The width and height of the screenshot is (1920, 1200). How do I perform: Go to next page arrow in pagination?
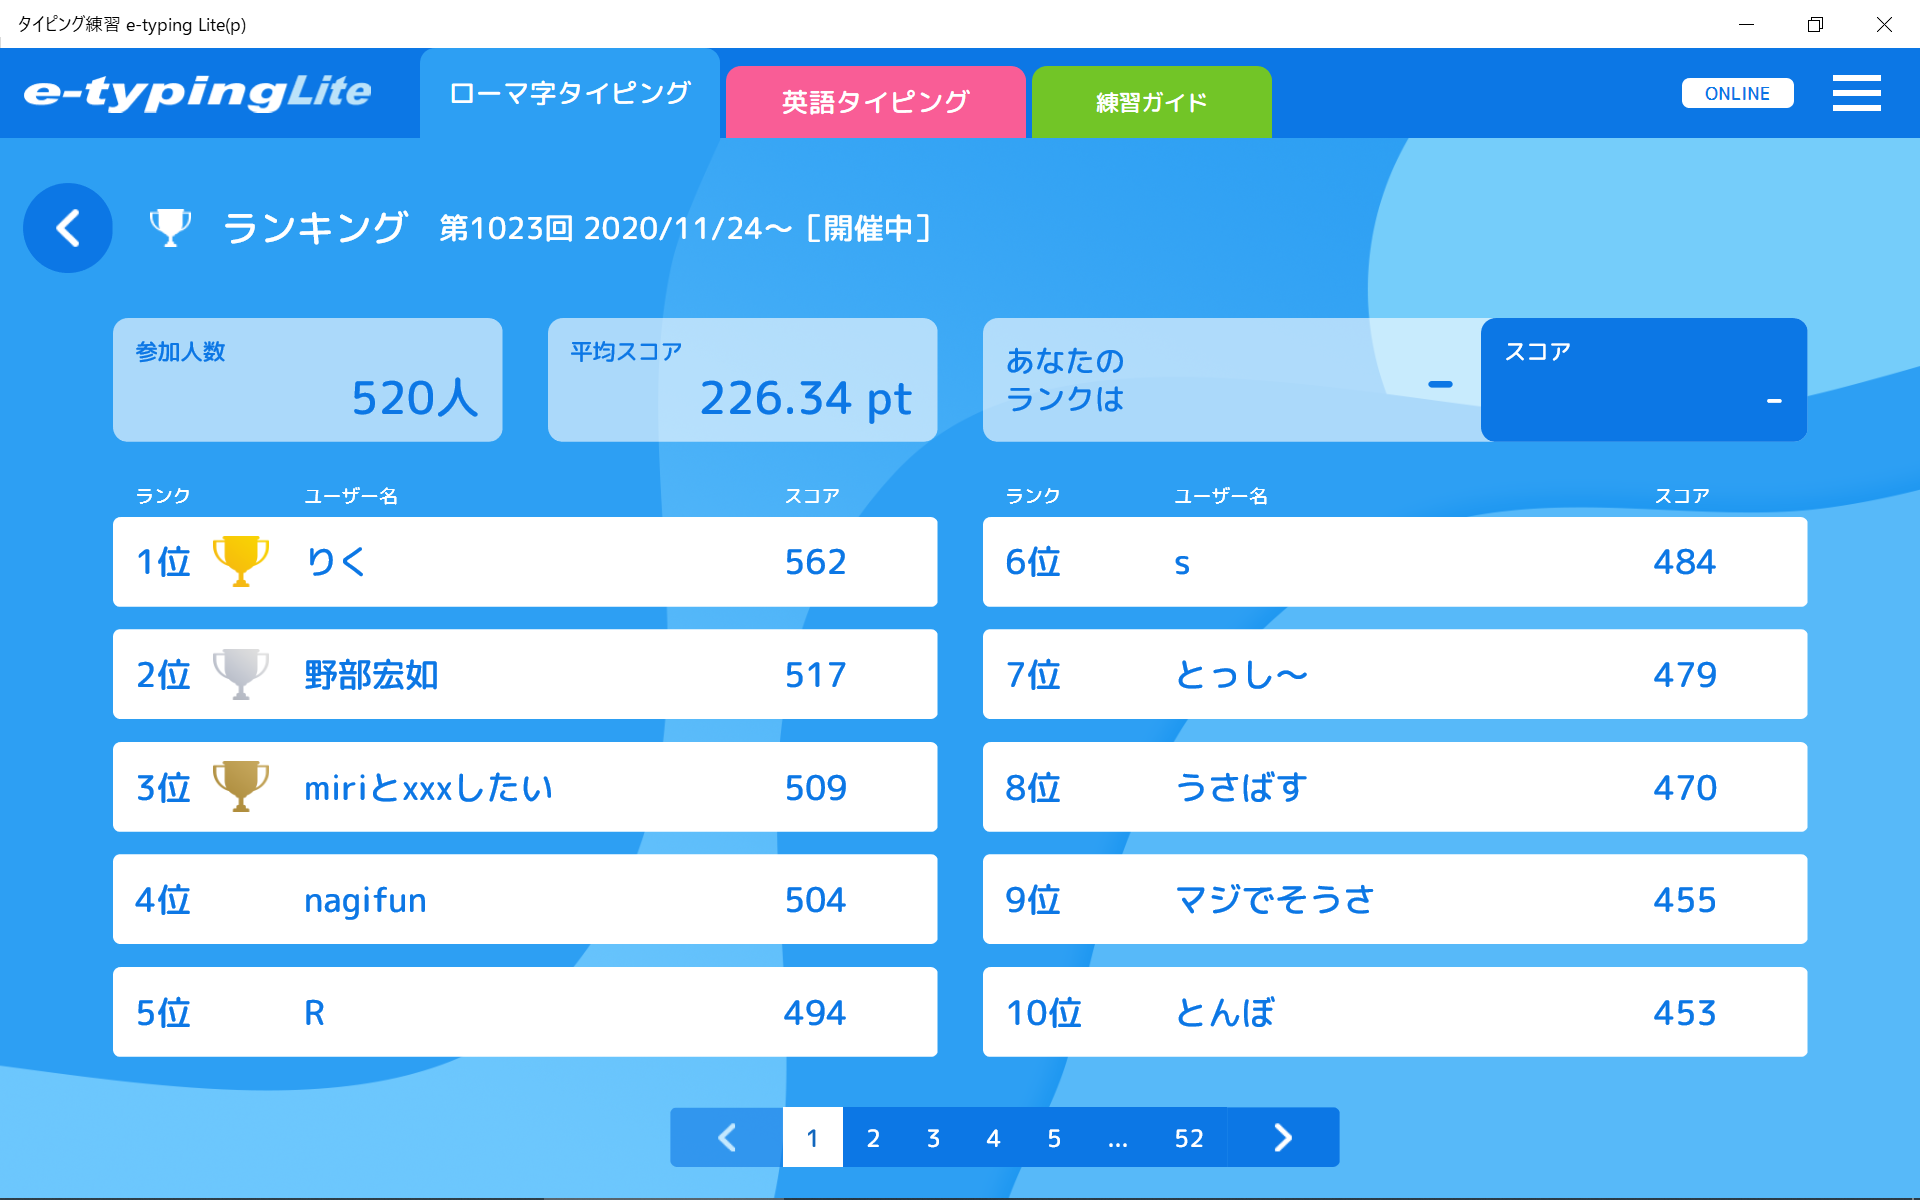click(x=1283, y=1137)
